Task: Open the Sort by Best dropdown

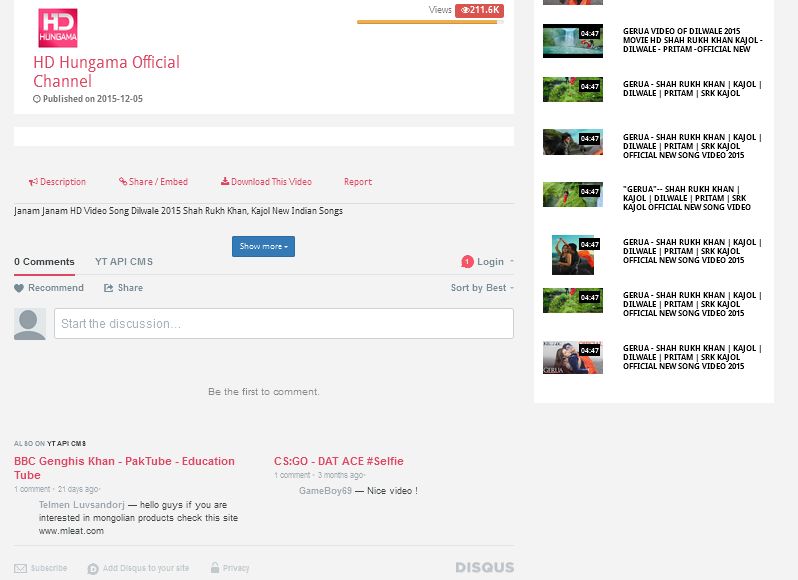Action: pyautogui.click(x=482, y=288)
